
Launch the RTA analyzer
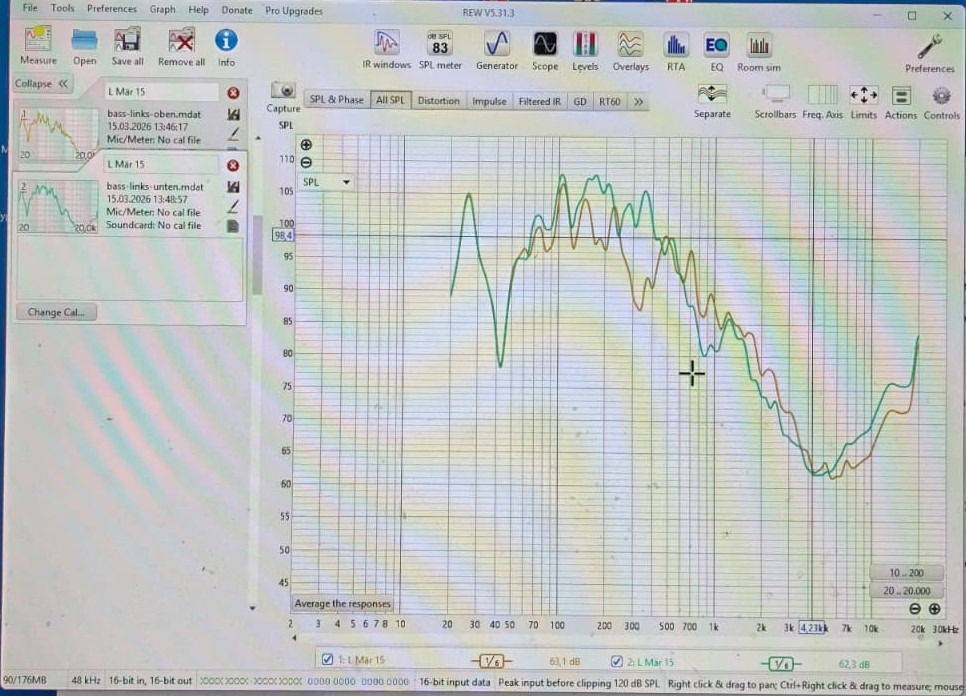click(x=676, y=52)
